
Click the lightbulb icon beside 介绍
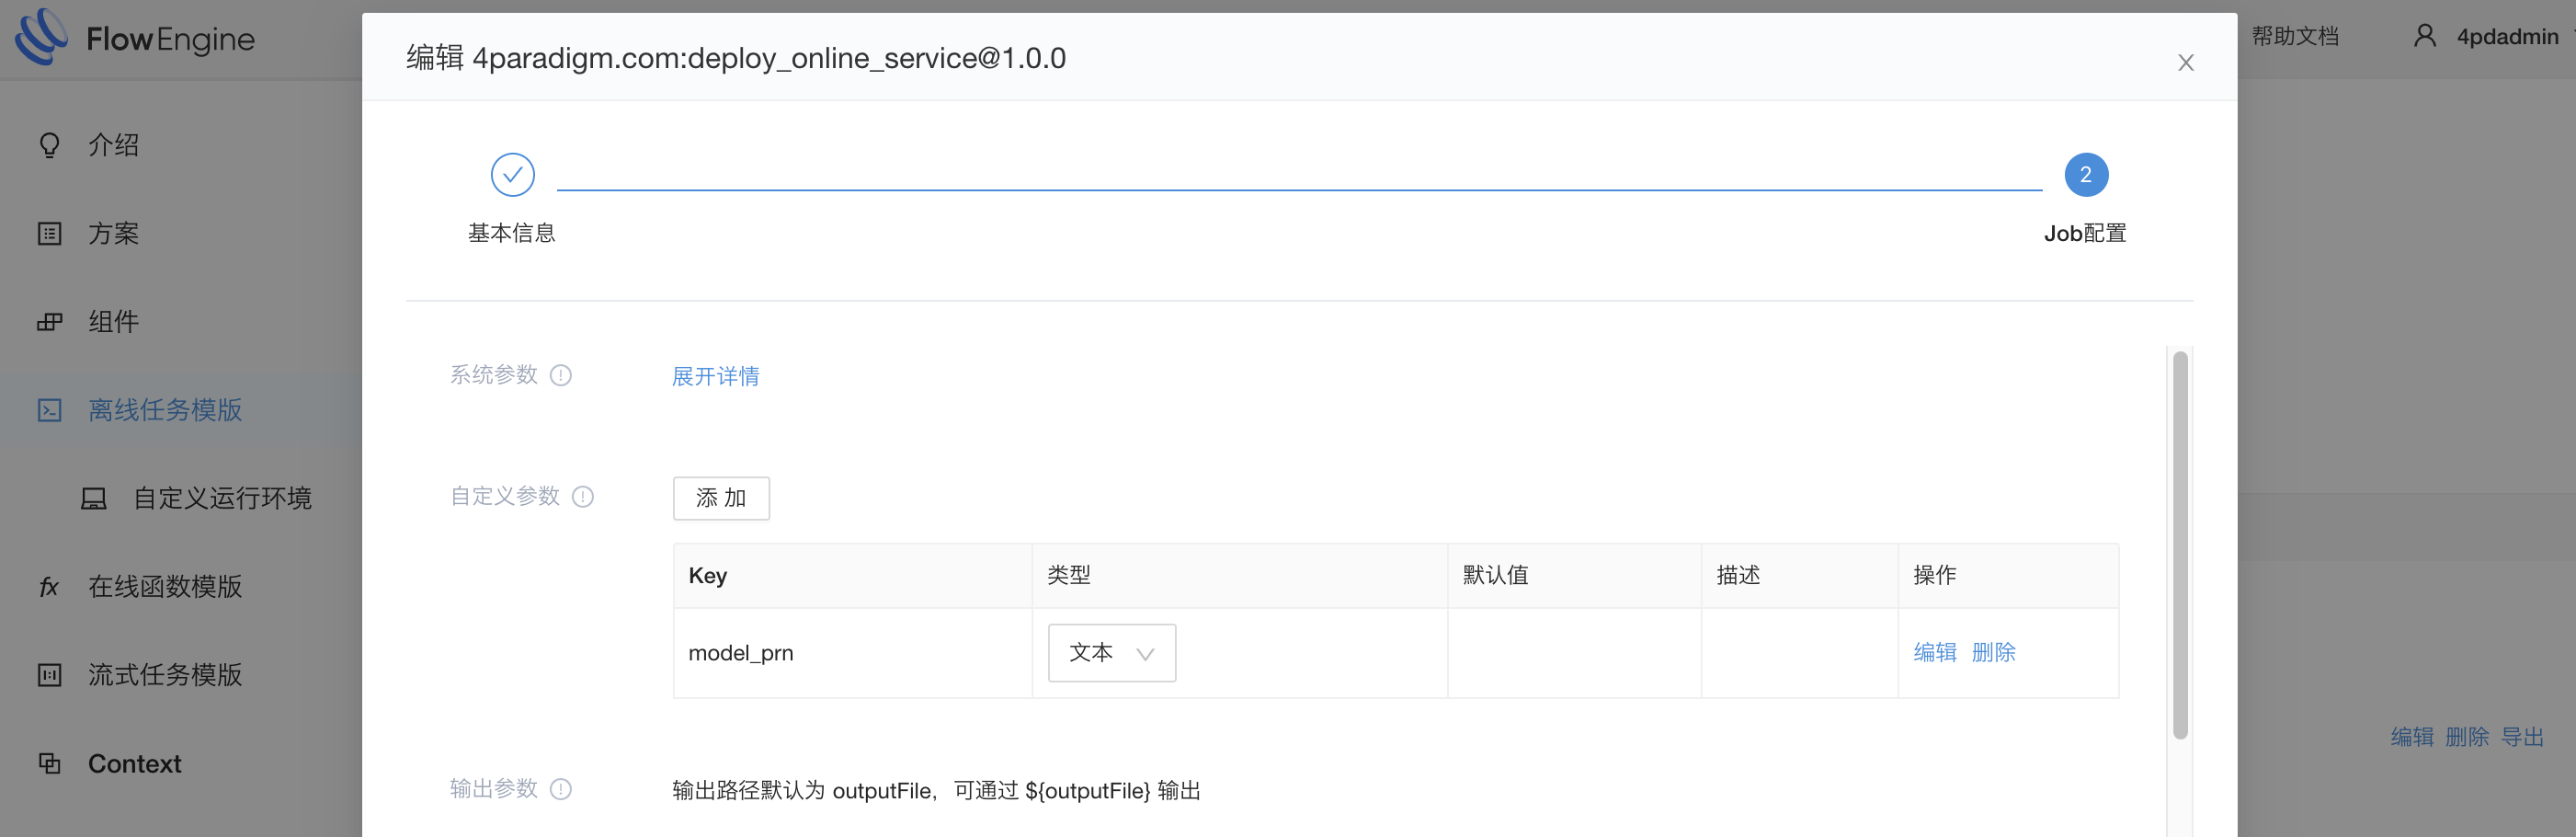(x=49, y=145)
